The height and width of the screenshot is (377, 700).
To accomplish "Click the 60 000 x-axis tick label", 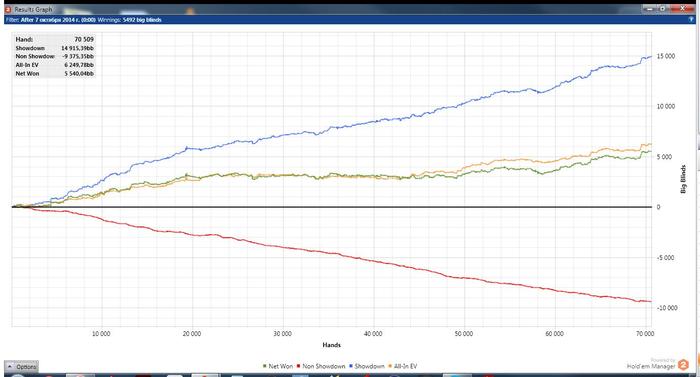I will point(554,334).
